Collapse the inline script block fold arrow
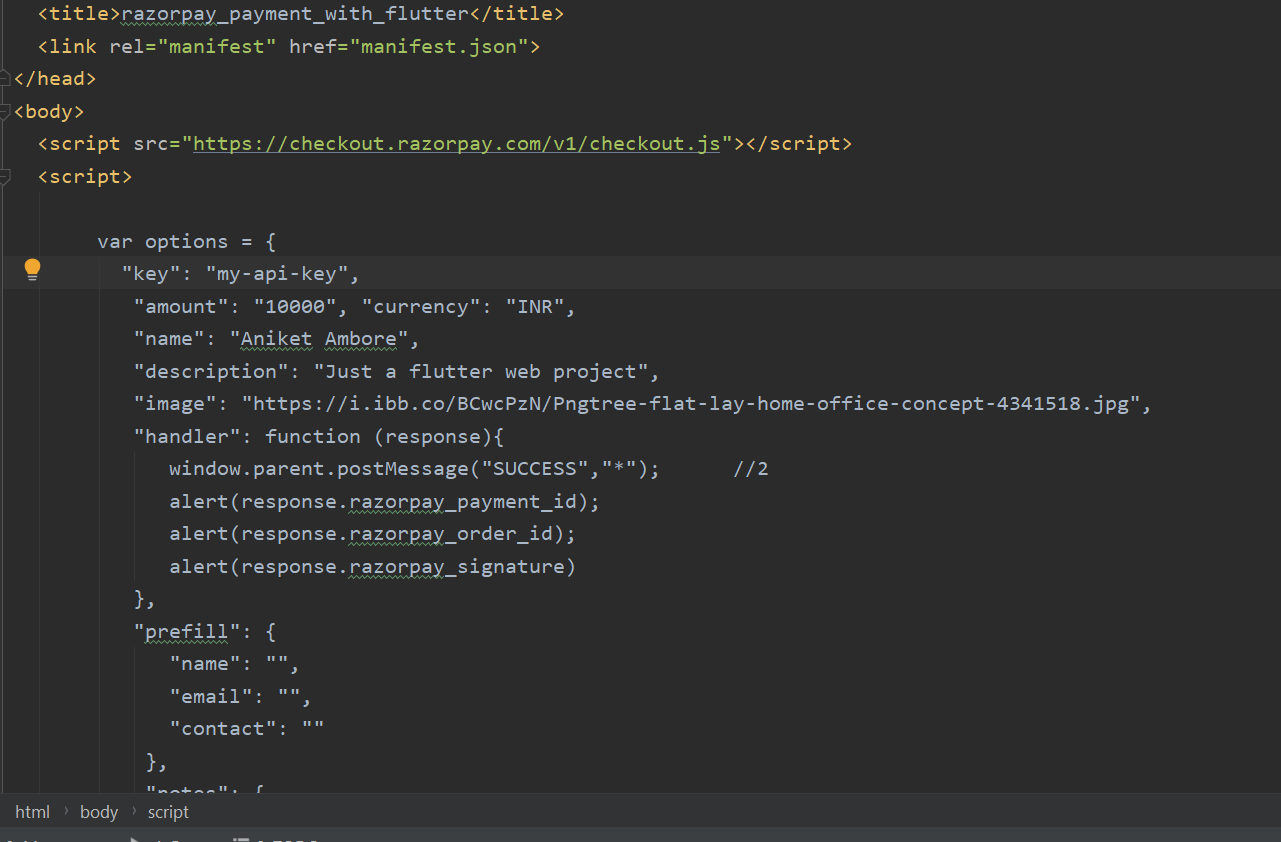 (4, 176)
